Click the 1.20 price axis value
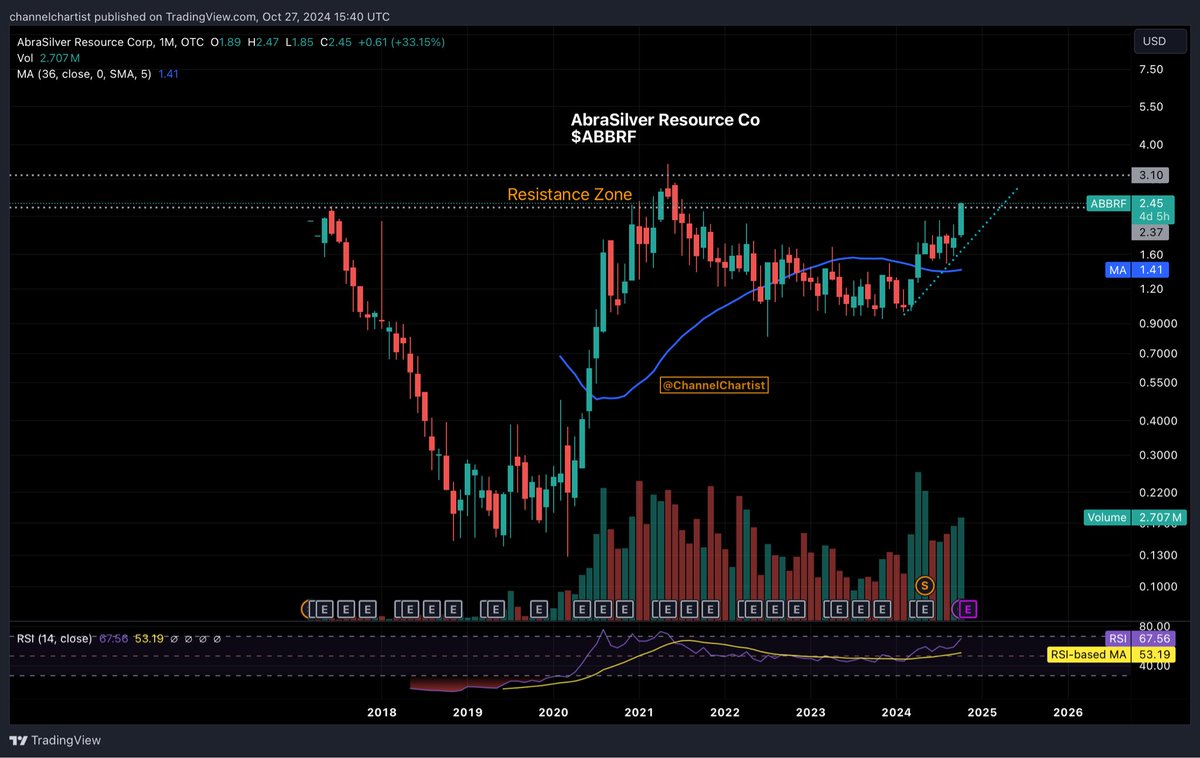This screenshot has width=1200, height=758. (1150, 289)
